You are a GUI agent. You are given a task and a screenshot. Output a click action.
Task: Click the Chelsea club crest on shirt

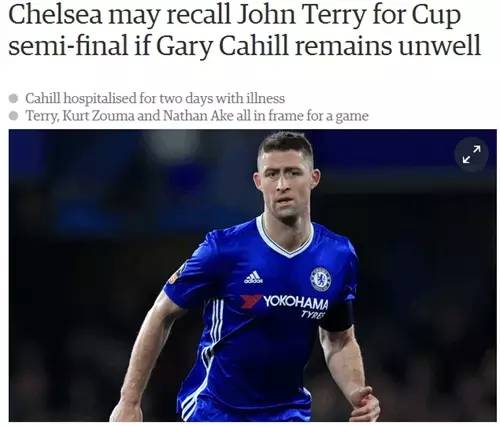(320, 279)
